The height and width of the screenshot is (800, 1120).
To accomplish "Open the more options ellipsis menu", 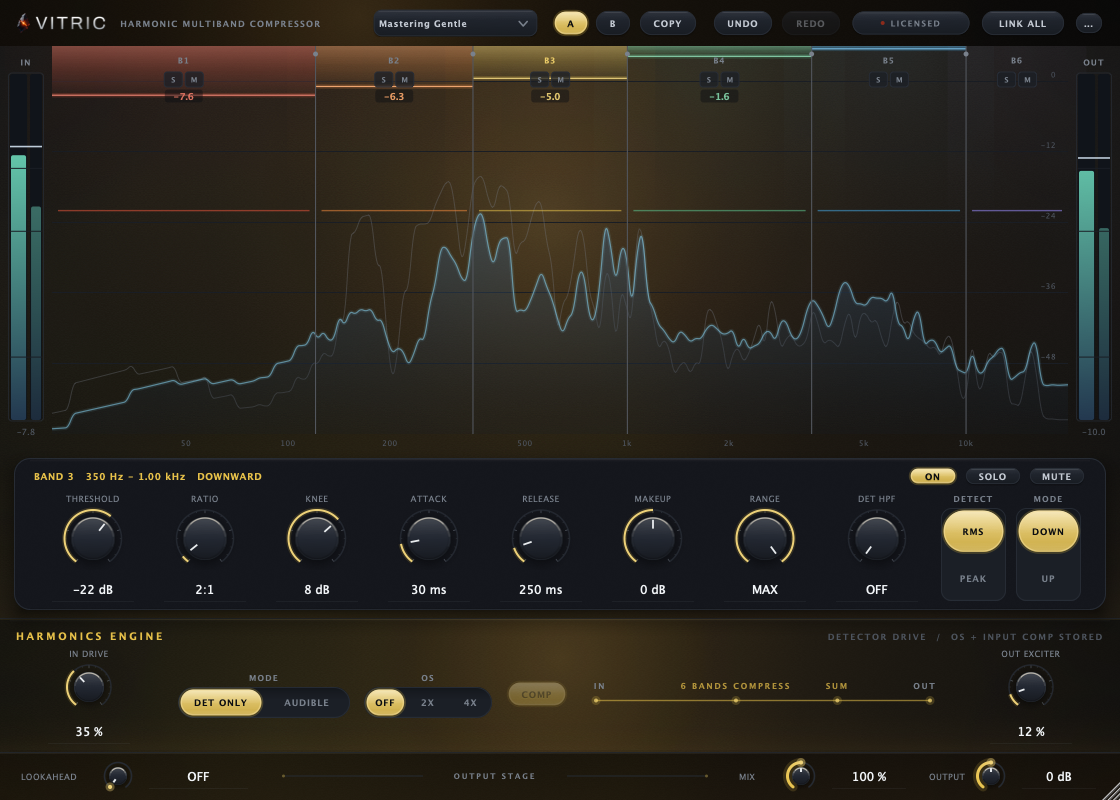I will click(1089, 24).
